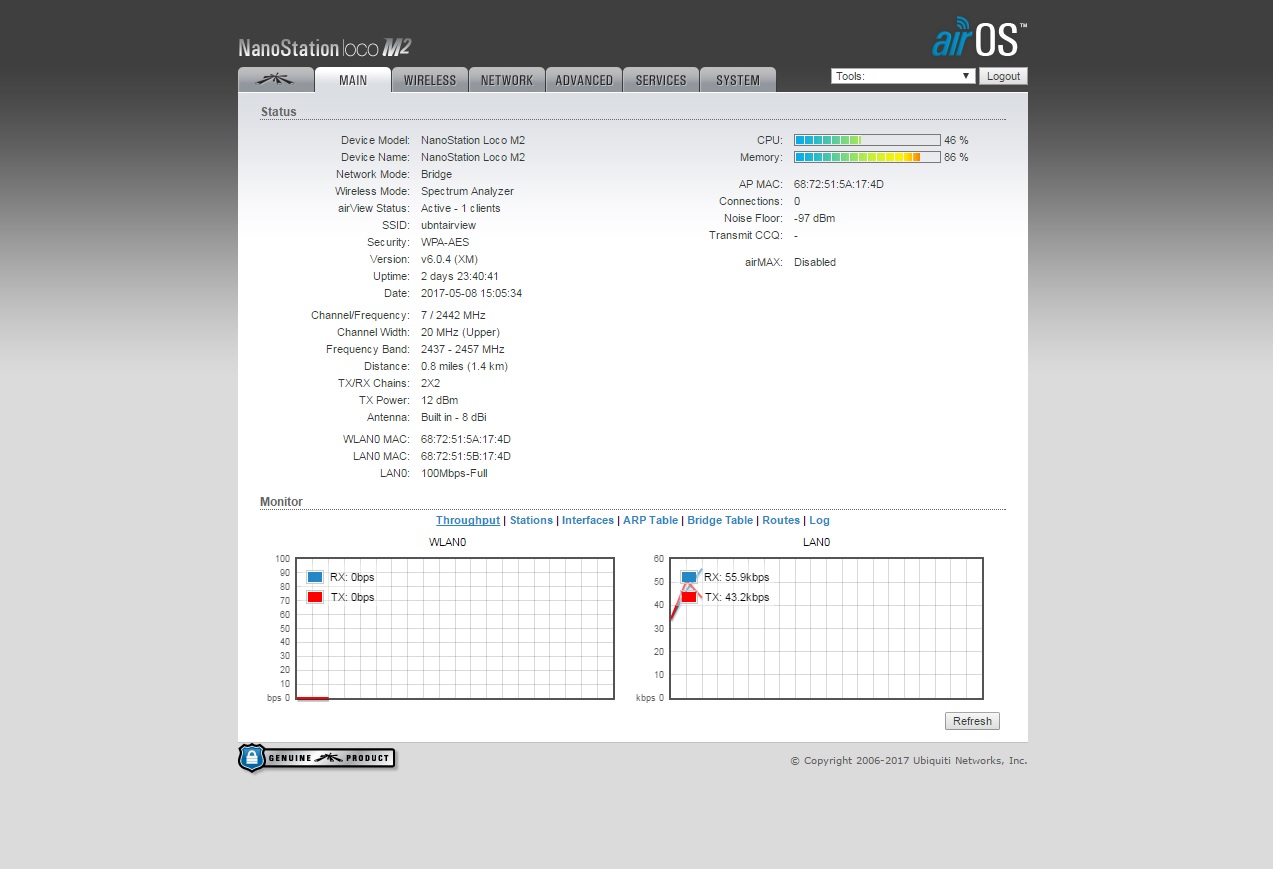This screenshot has width=1273, height=869.
Task: Click the NanoStation loco M2 logo
Action: click(325, 47)
